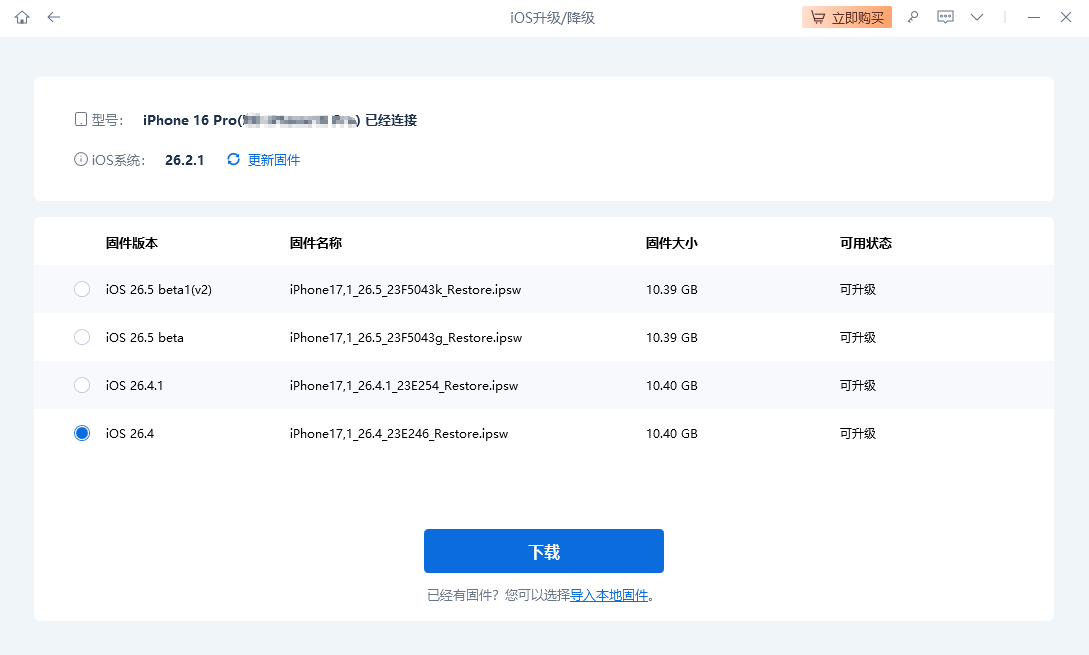Click the home icon in the title bar
The height and width of the screenshot is (655, 1089).
pyautogui.click(x=21, y=17)
